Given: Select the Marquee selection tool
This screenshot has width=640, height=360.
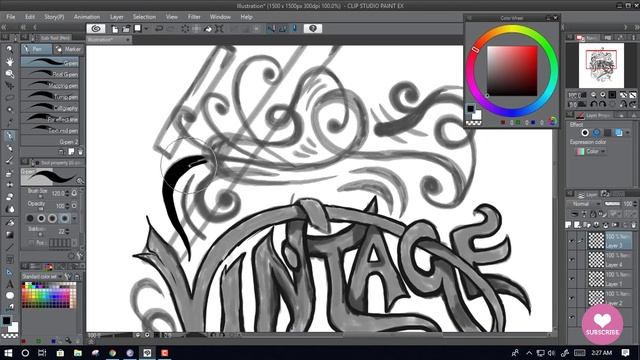Looking at the screenshot, I should (9, 98).
